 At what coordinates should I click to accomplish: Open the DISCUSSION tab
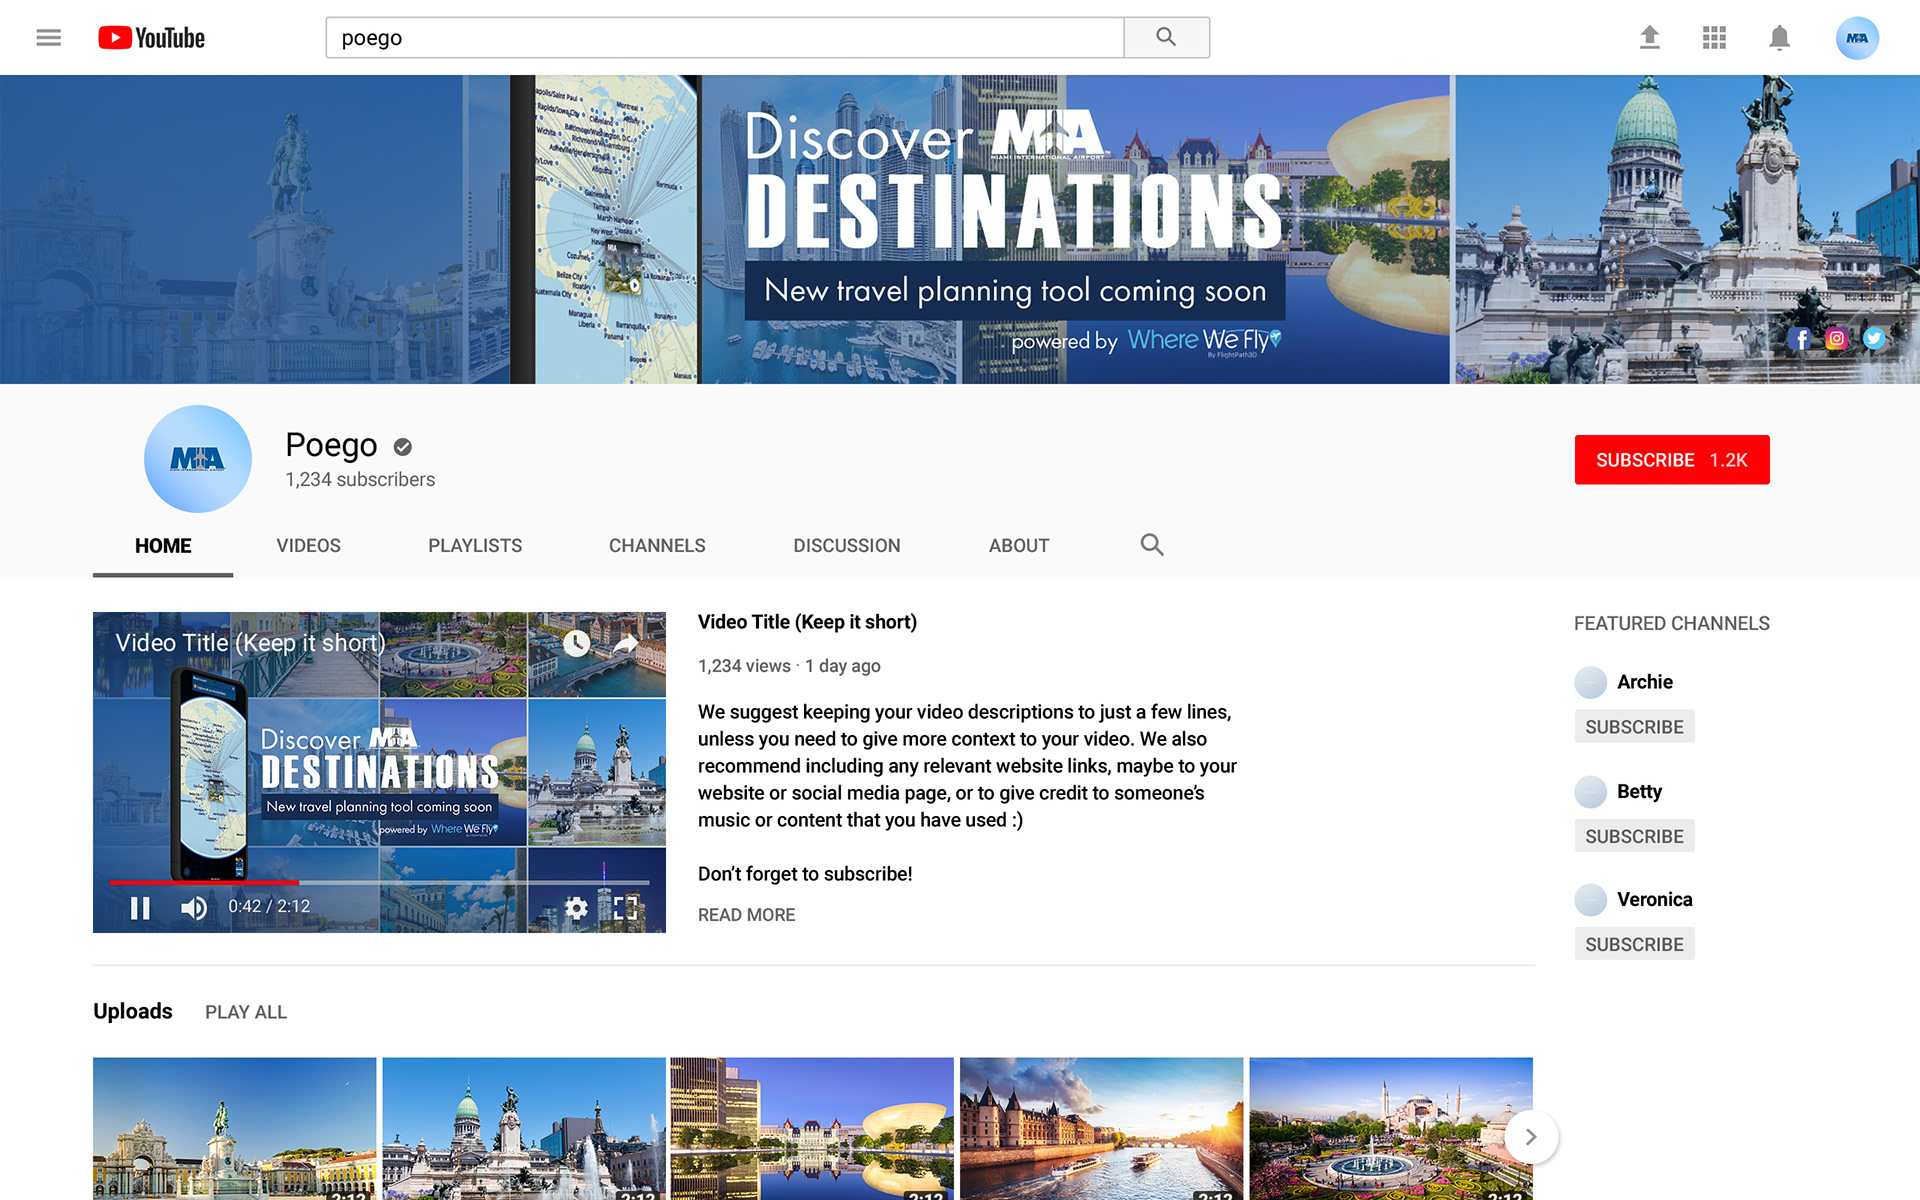847,546
